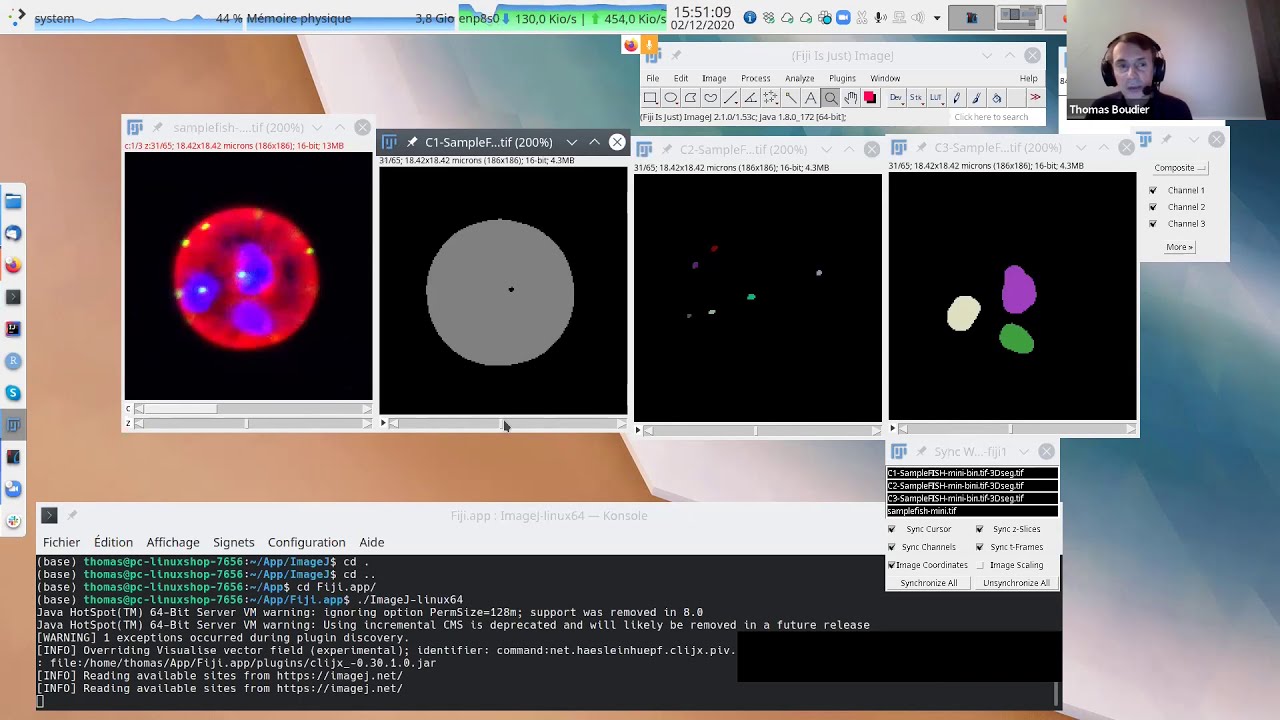Open the Édition menu in Konsole
The width and height of the screenshot is (1280, 720).
(x=113, y=542)
